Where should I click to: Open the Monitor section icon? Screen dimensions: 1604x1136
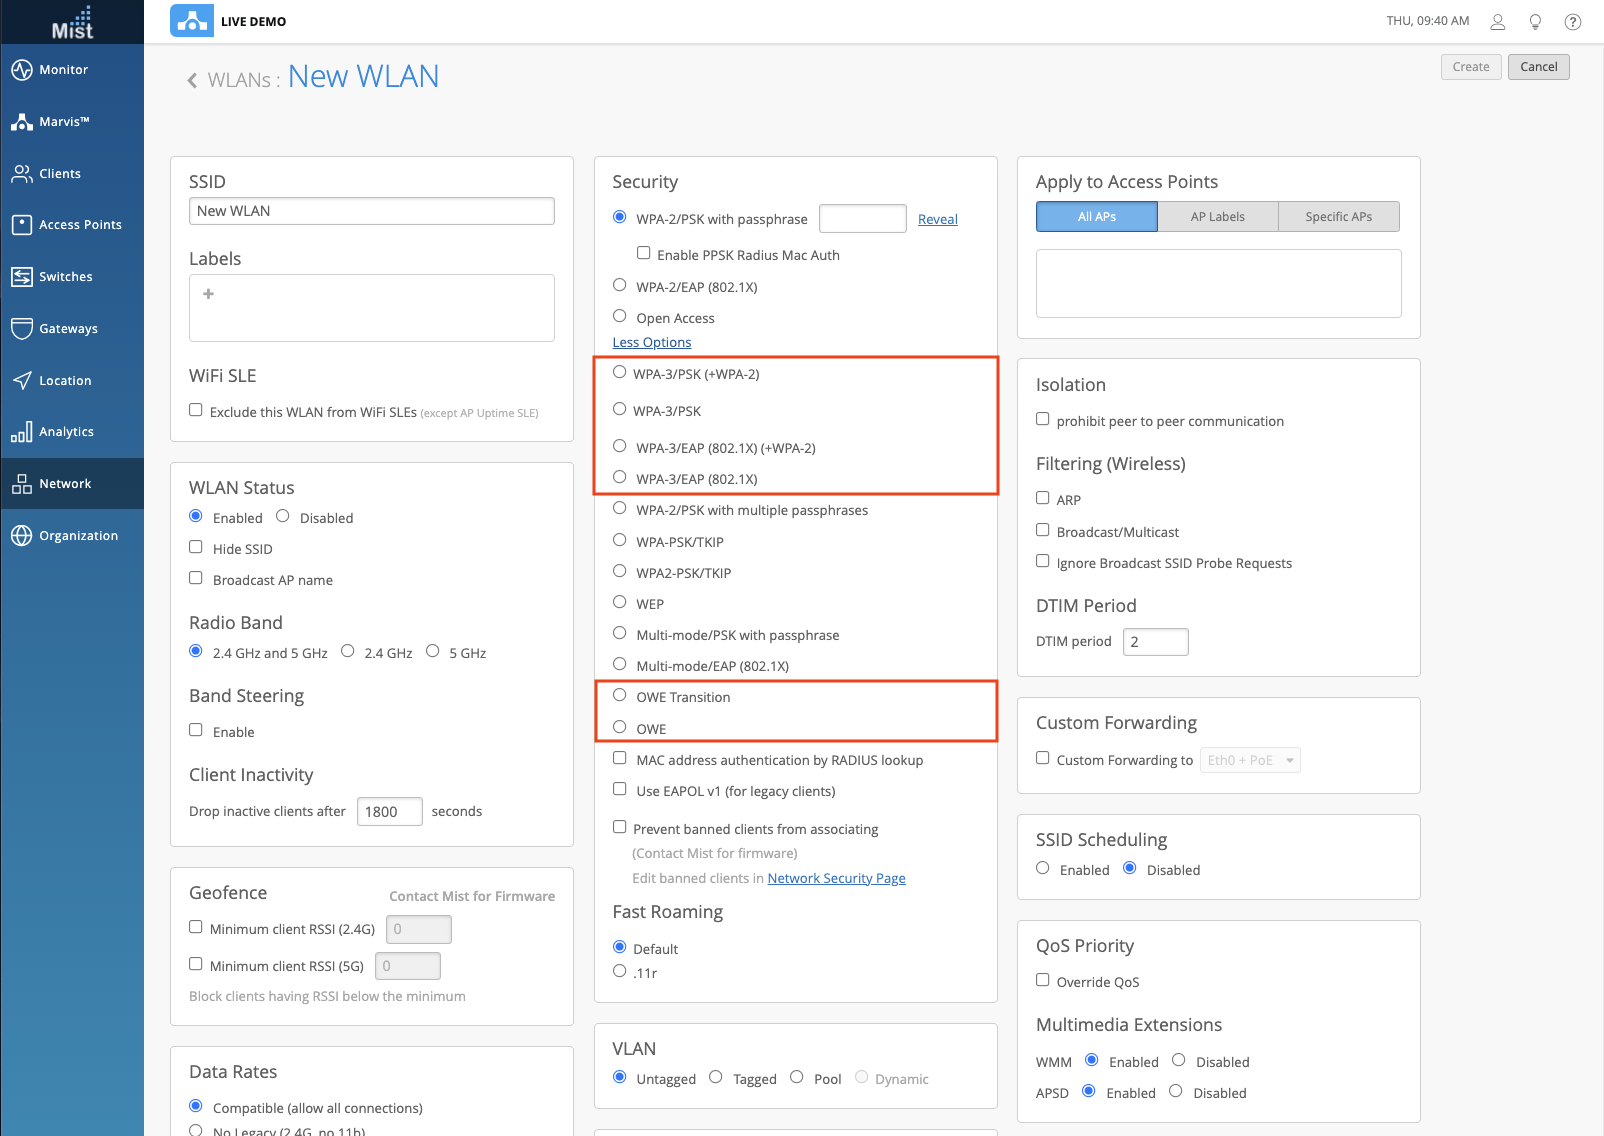pos(22,70)
